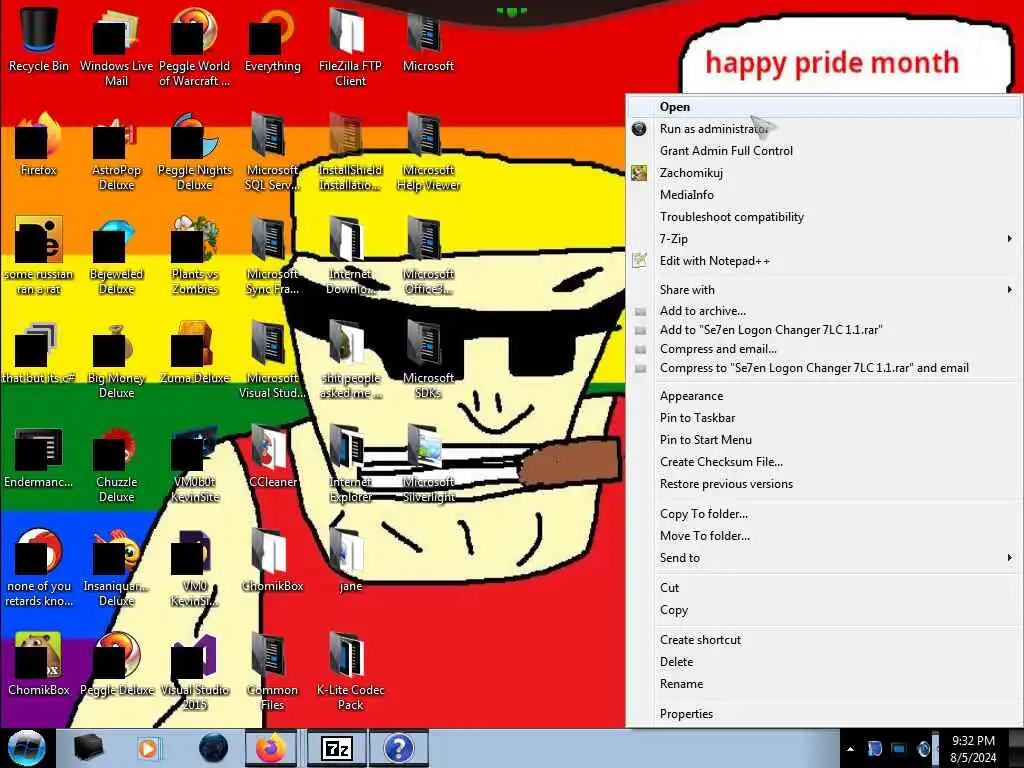Open Plants vs Zombies shortcut
This screenshot has height=768, width=1024.
tap(194, 256)
